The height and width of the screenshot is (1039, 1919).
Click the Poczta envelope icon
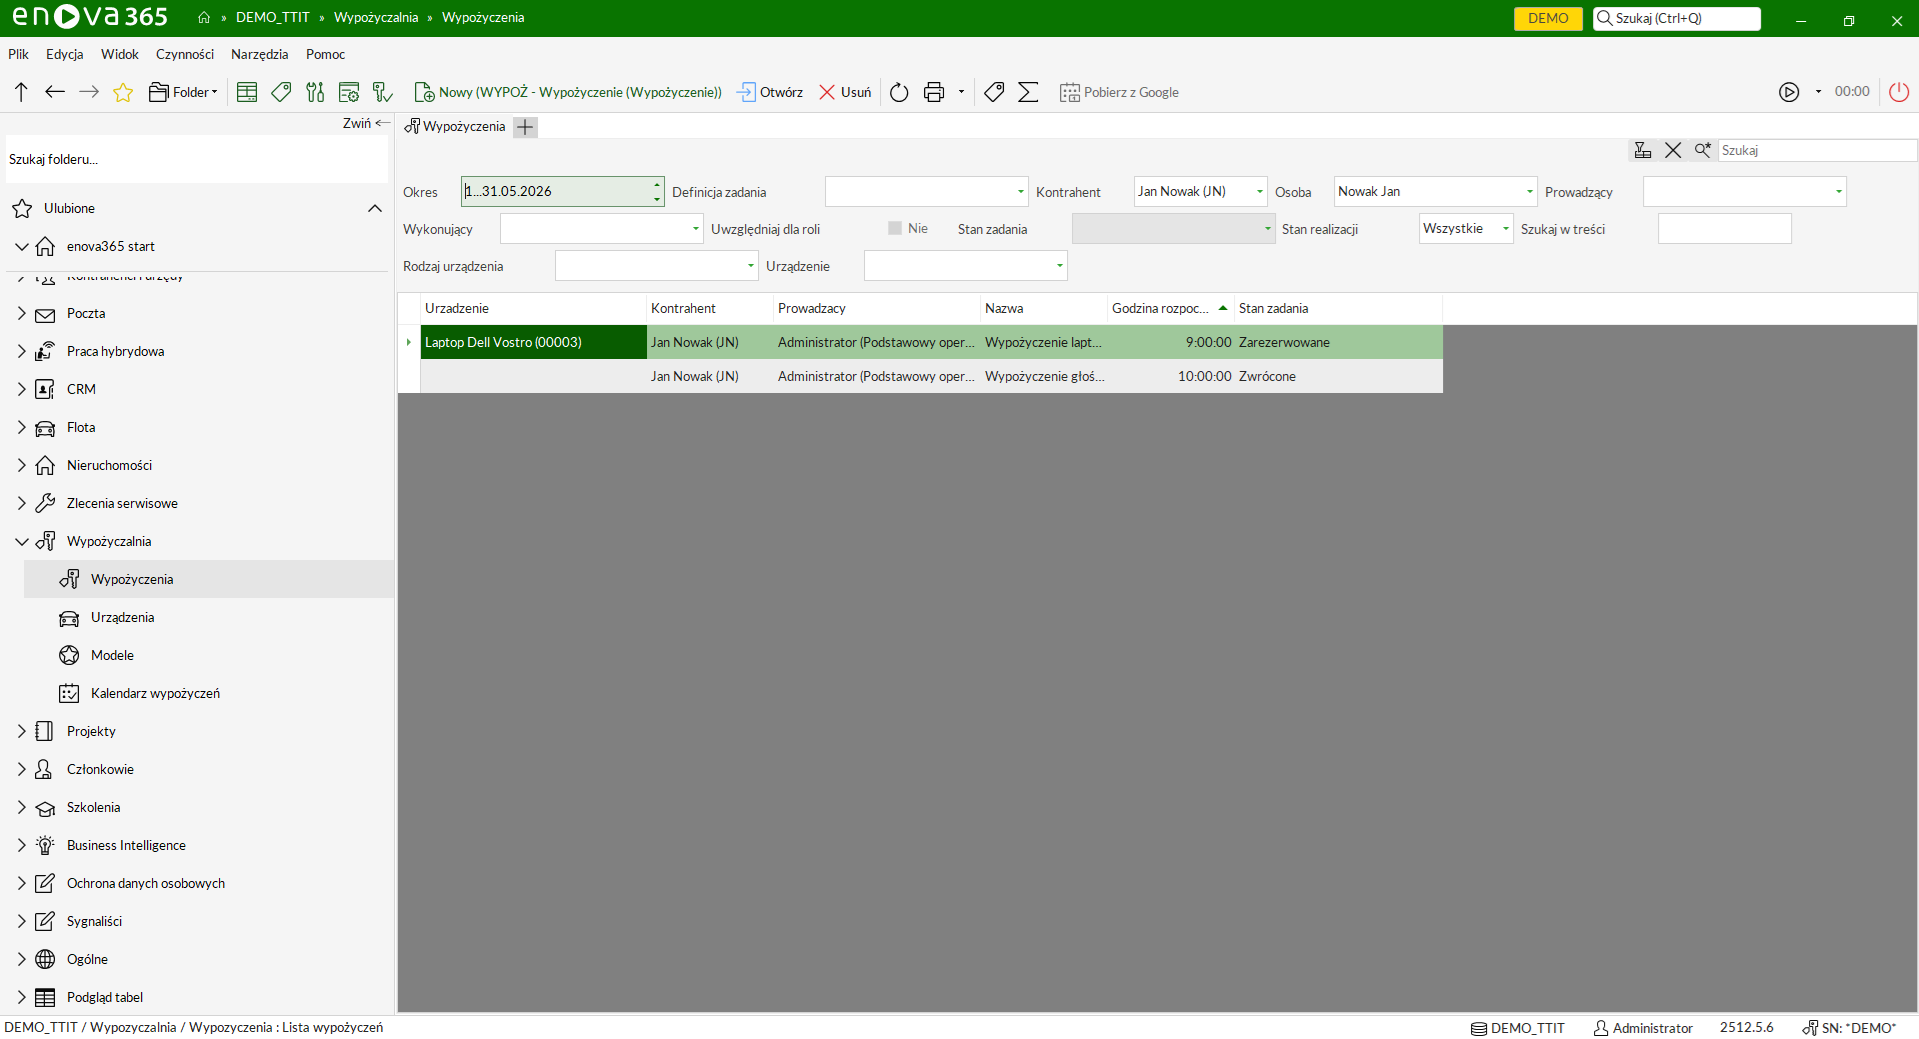tap(45, 314)
